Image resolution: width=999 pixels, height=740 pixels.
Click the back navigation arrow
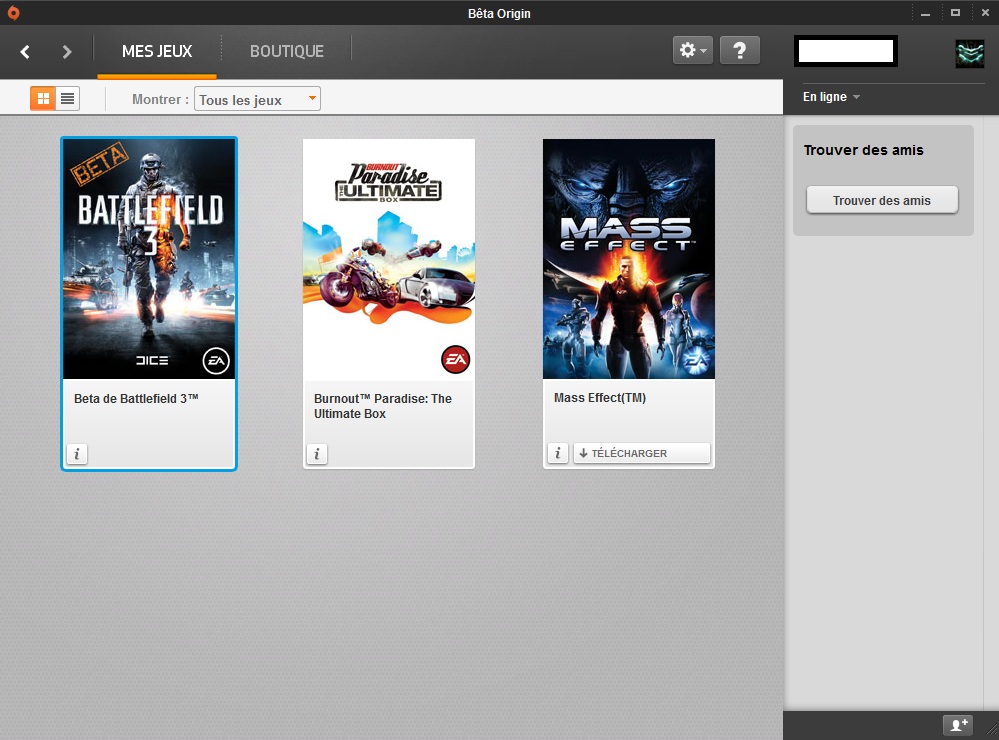click(25, 52)
